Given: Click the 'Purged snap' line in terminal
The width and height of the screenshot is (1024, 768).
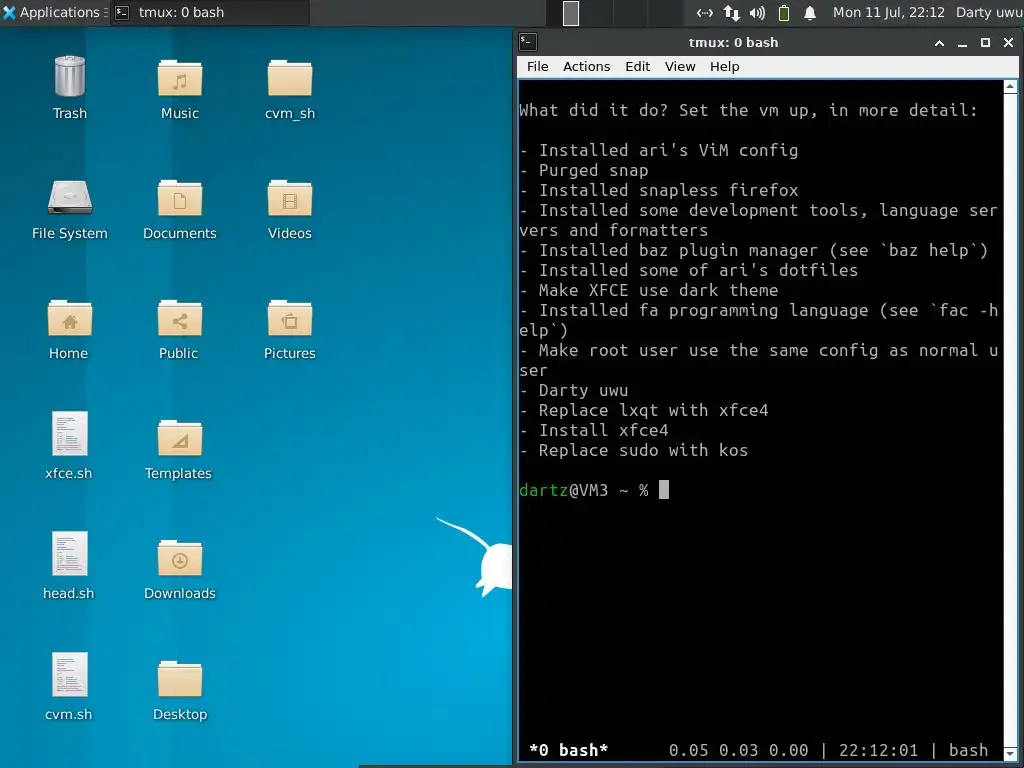Looking at the screenshot, I should point(584,170).
